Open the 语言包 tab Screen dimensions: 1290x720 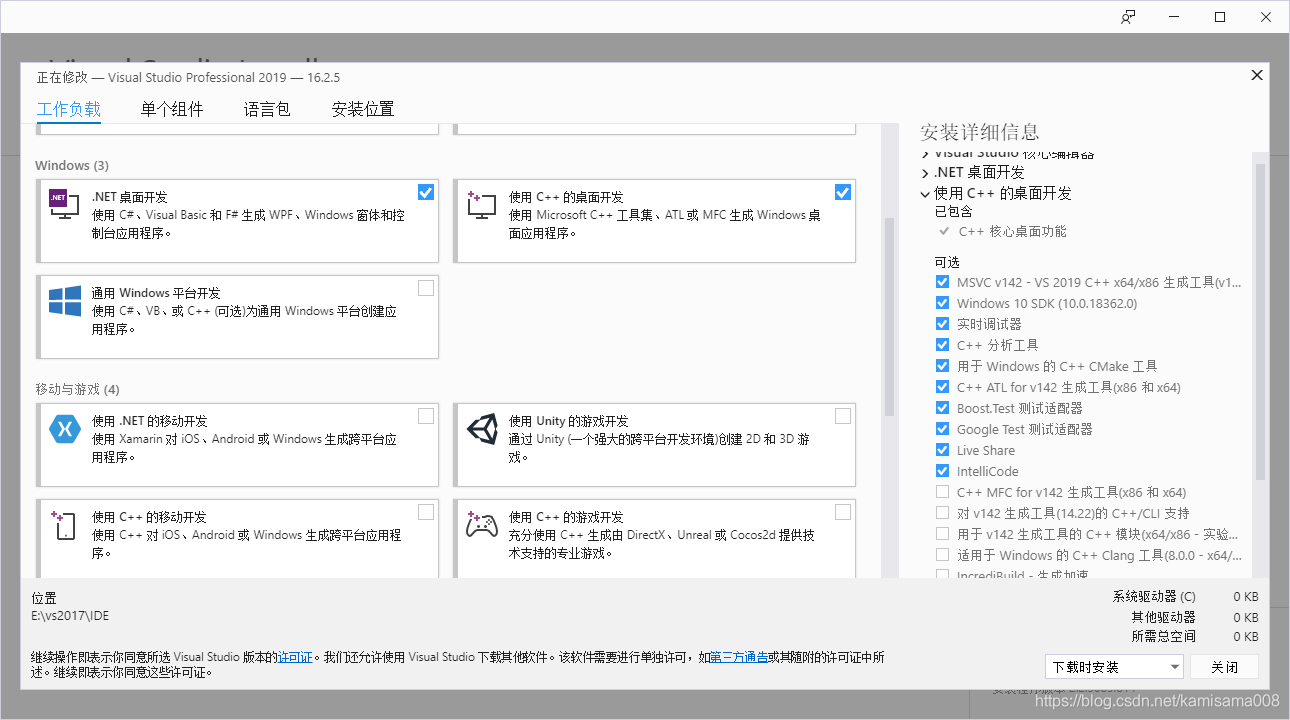click(266, 109)
